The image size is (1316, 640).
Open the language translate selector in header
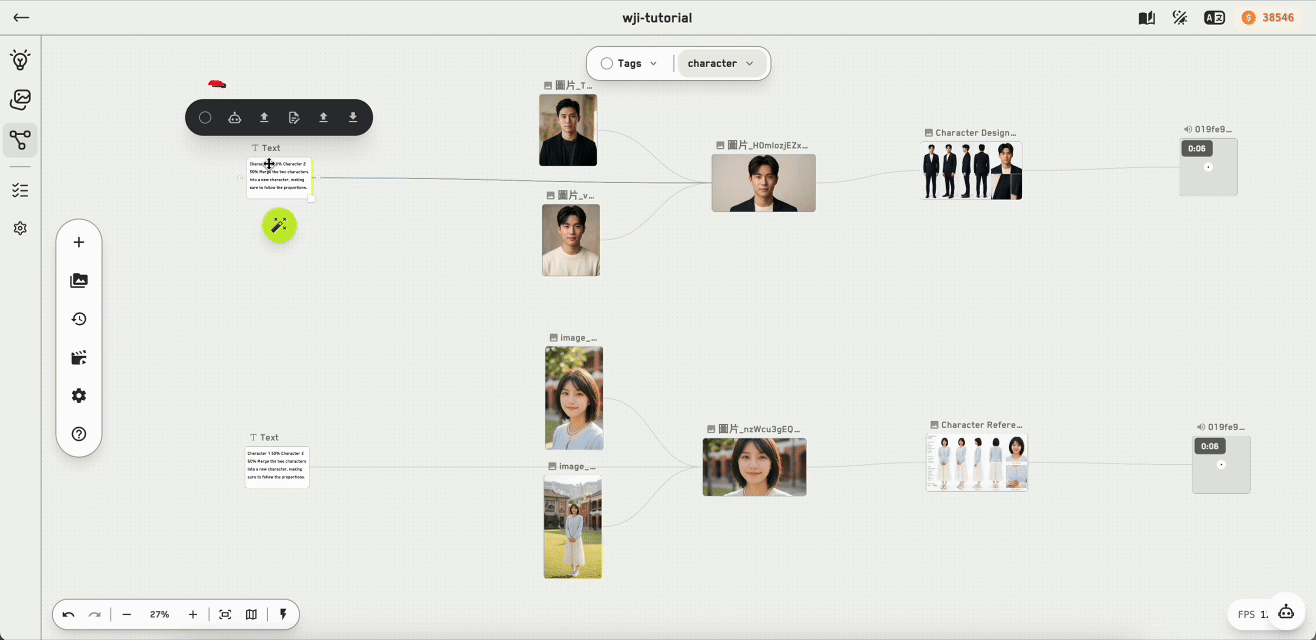1214,18
